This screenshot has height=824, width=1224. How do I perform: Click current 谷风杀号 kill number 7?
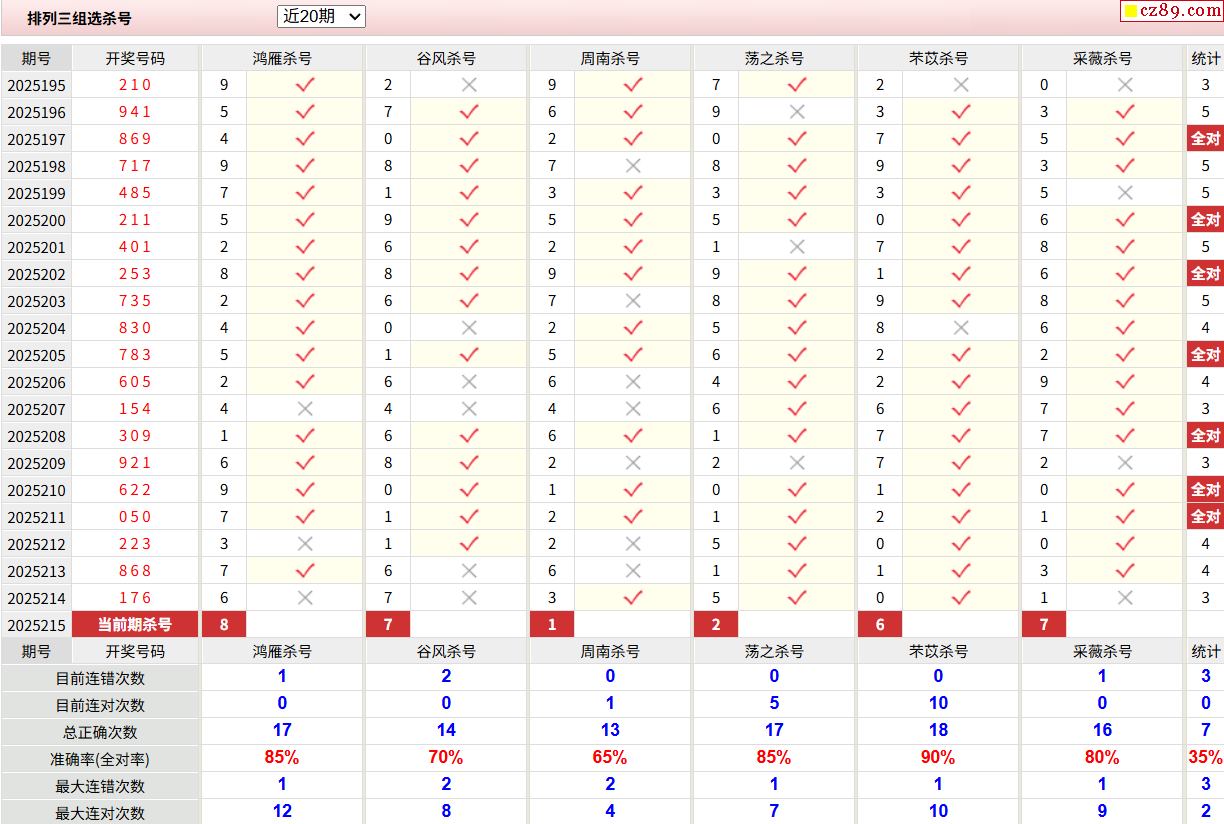[x=388, y=625]
